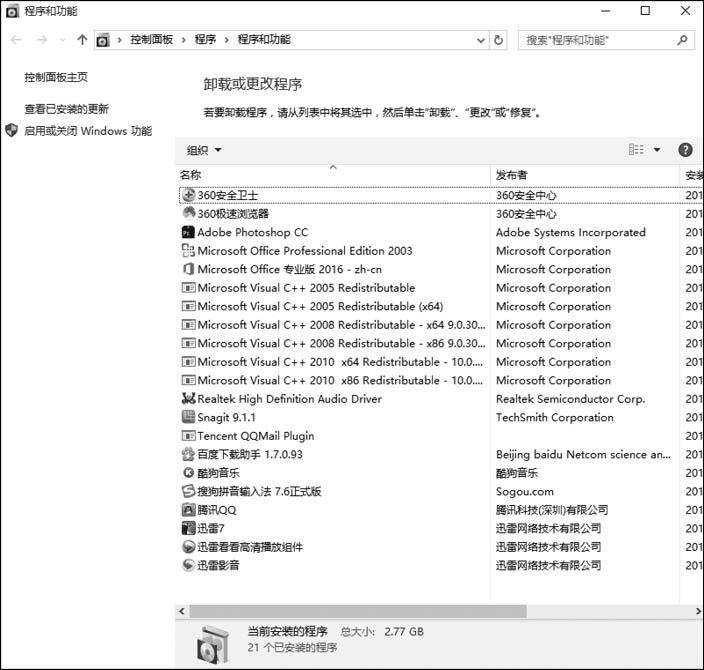Click the 腾讯QQ program icon
Image resolution: width=704 pixels, height=670 pixels.
pos(188,510)
